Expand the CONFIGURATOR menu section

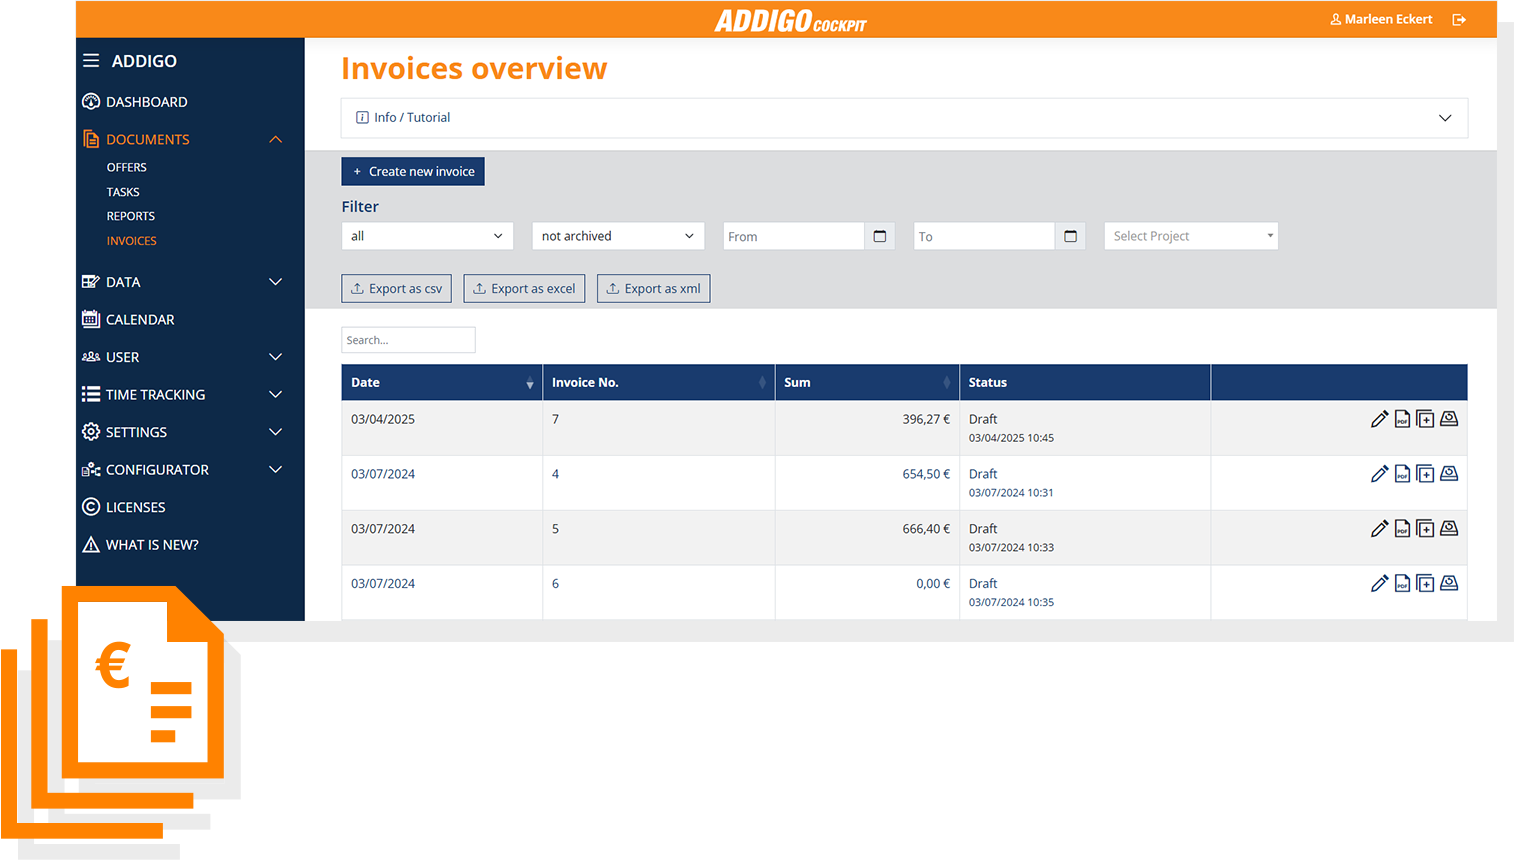[276, 470]
